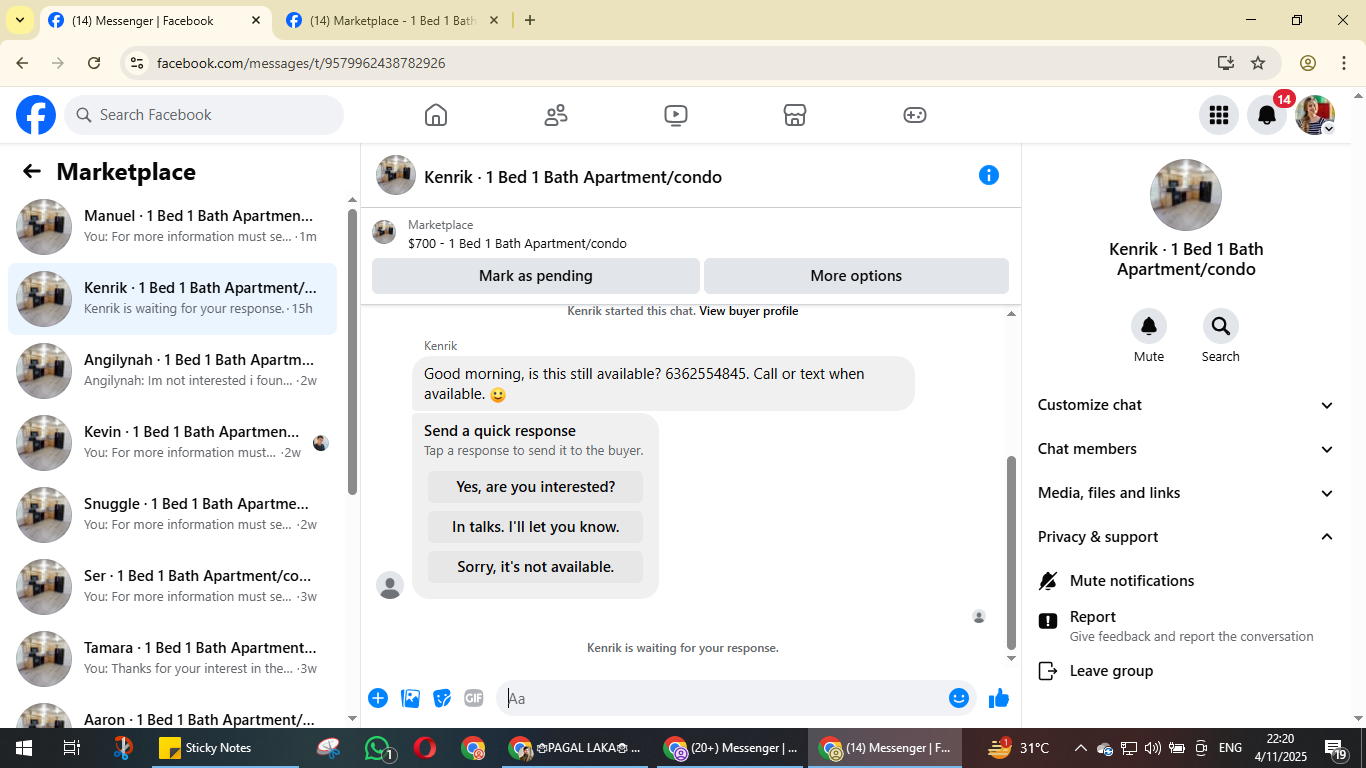Viewport: 1366px width, 768px height.
Task: Open the Windows Start menu
Action: click(23, 748)
